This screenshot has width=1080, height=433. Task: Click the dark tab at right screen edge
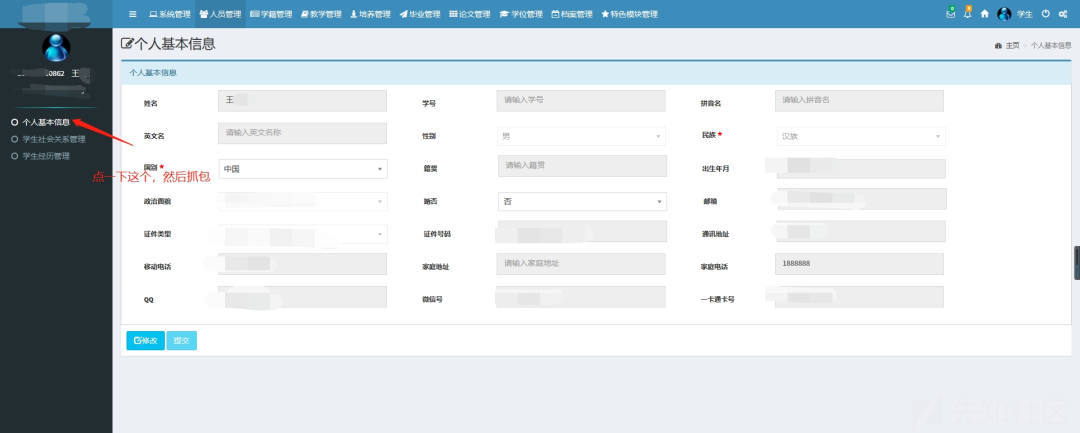pyautogui.click(x=1077, y=262)
